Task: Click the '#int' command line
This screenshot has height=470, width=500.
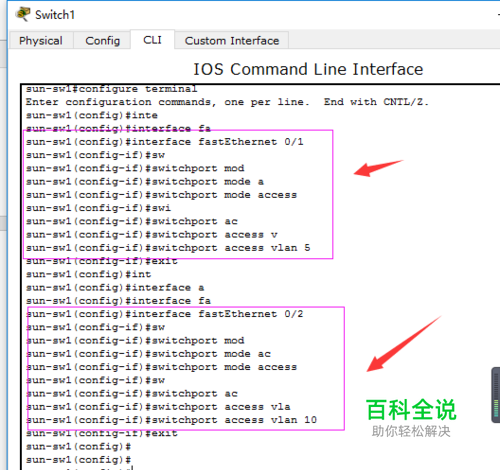Action: pyautogui.click(x=89, y=274)
